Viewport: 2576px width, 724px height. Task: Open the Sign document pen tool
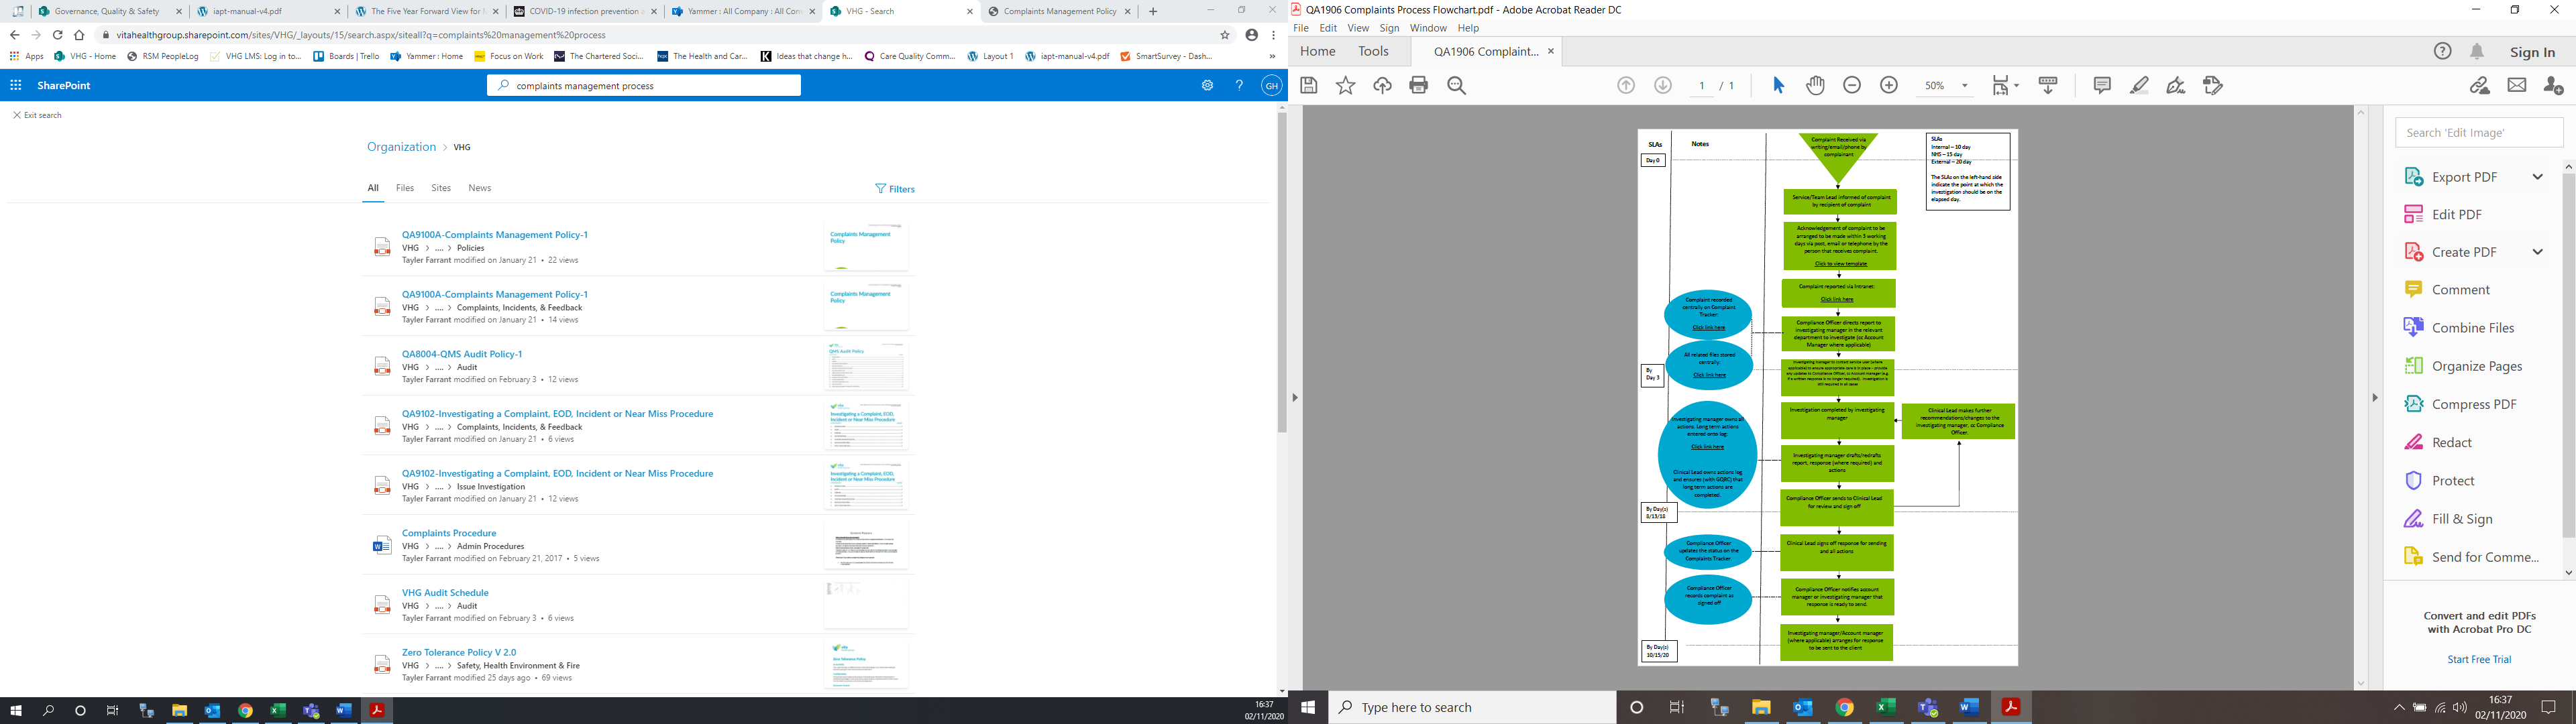coord(2176,86)
